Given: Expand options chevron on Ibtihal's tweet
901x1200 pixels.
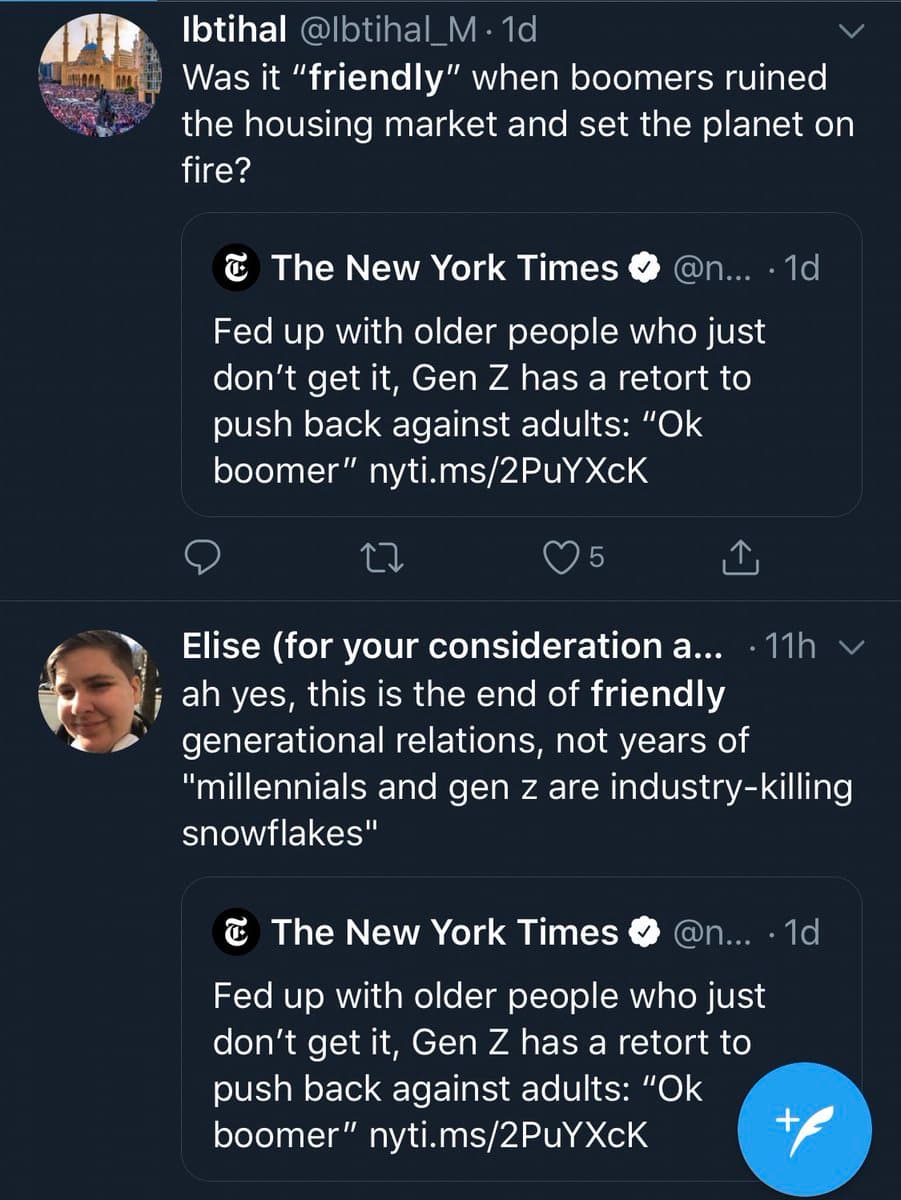Looking at the screenshot, I should 850,32.
